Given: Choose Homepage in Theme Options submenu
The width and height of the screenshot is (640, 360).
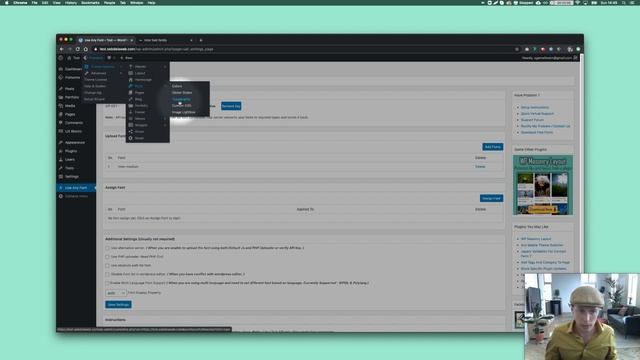Looking at the screenshot, I should (143, 80).
